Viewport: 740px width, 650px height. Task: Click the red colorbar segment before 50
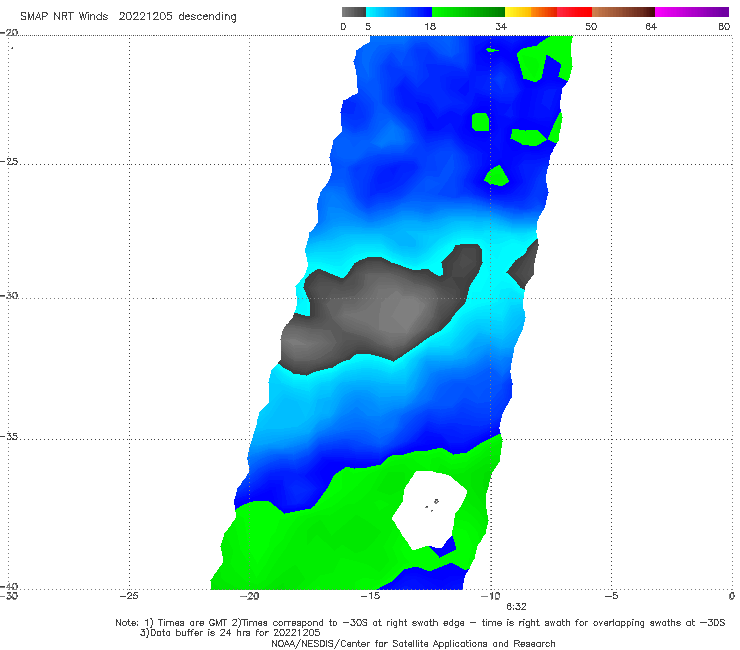pos(574,12)
